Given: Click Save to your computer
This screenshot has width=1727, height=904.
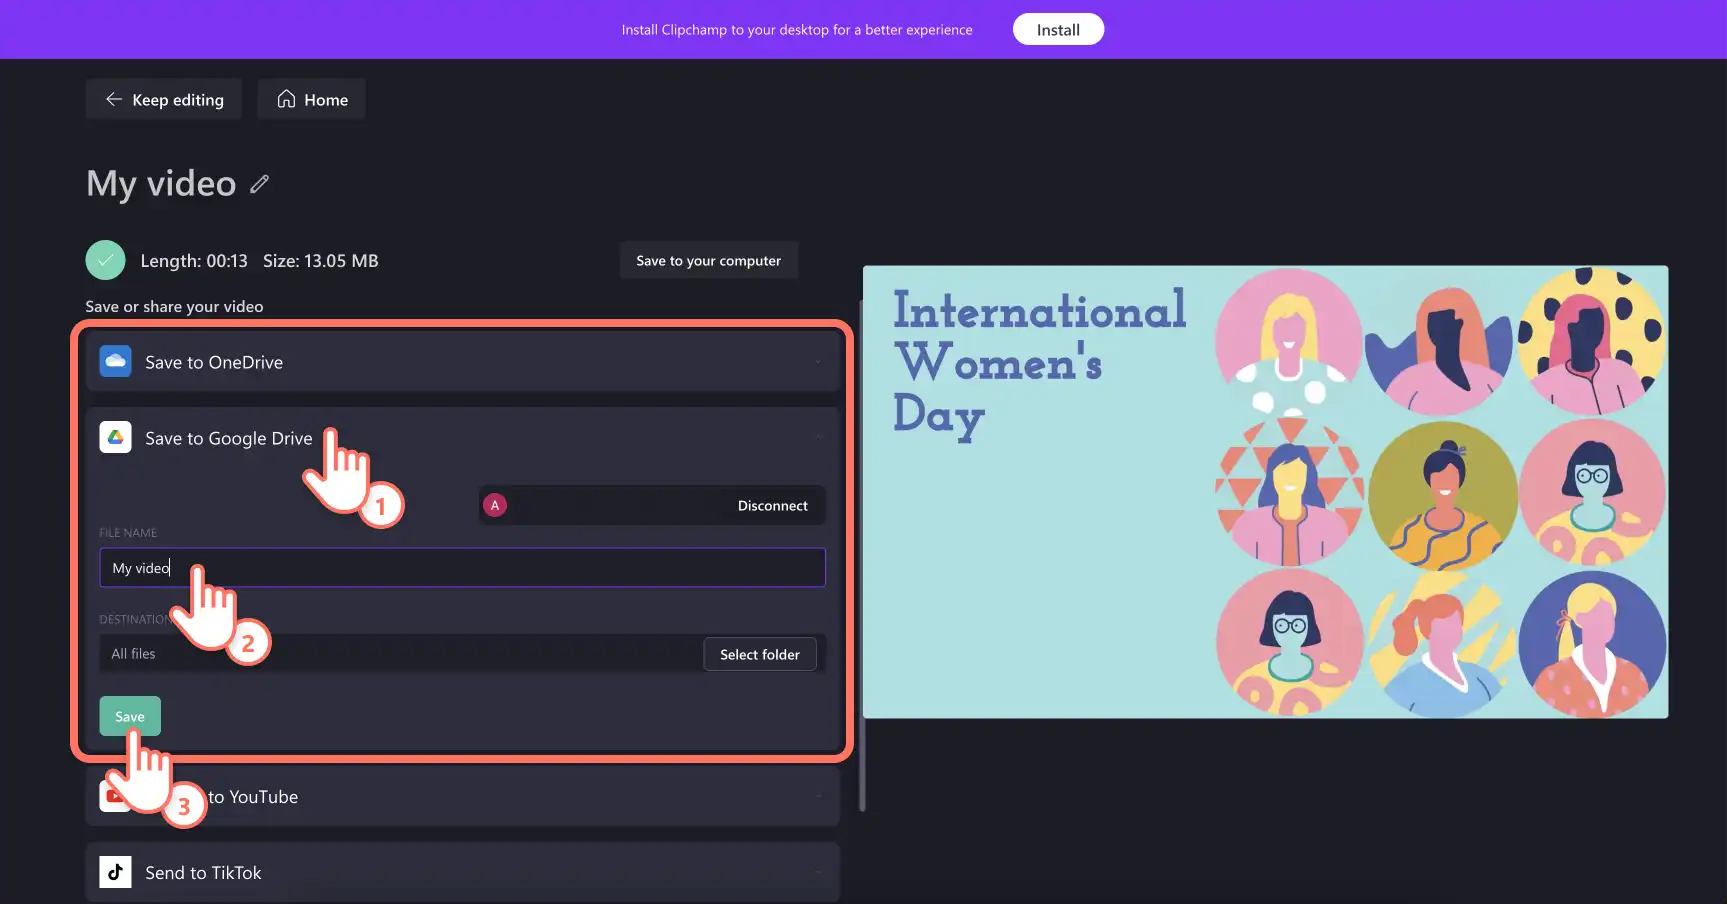Looking at the screenshot, I should coord(709,260).
